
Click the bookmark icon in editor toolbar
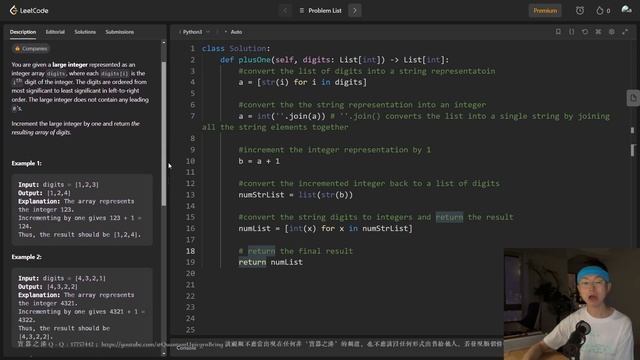click(x=558, y=31)
